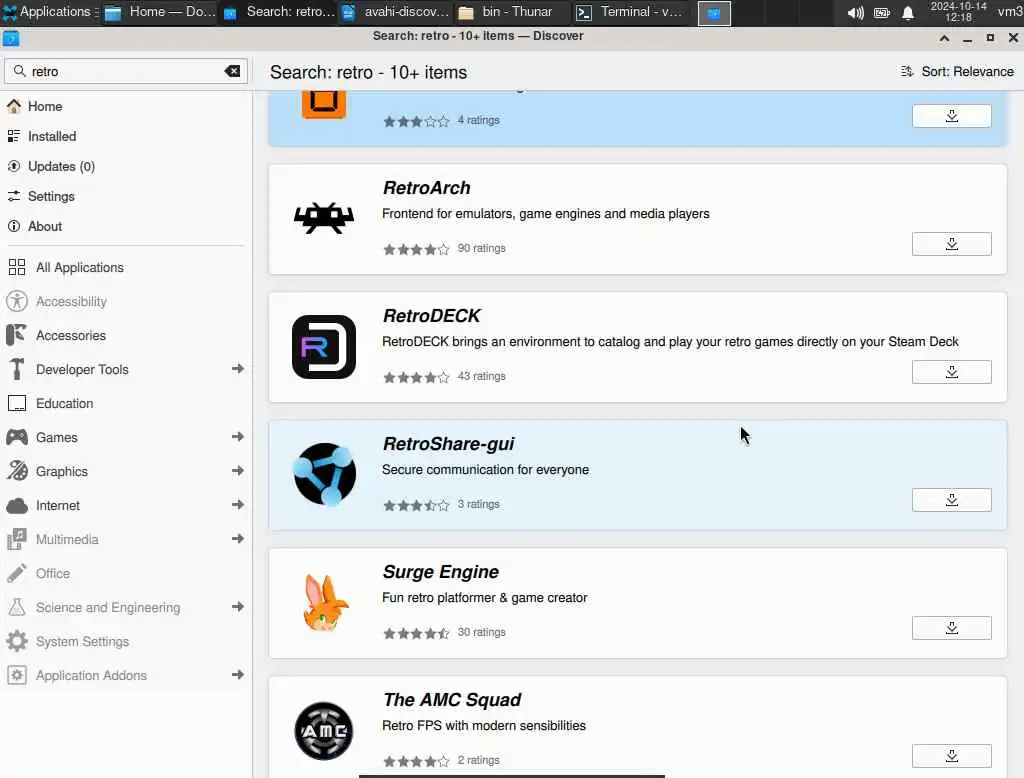Viewport: 1024px width, 778px height.
Task: Click The AMC Squad logo icon
Action: (323, 730)
